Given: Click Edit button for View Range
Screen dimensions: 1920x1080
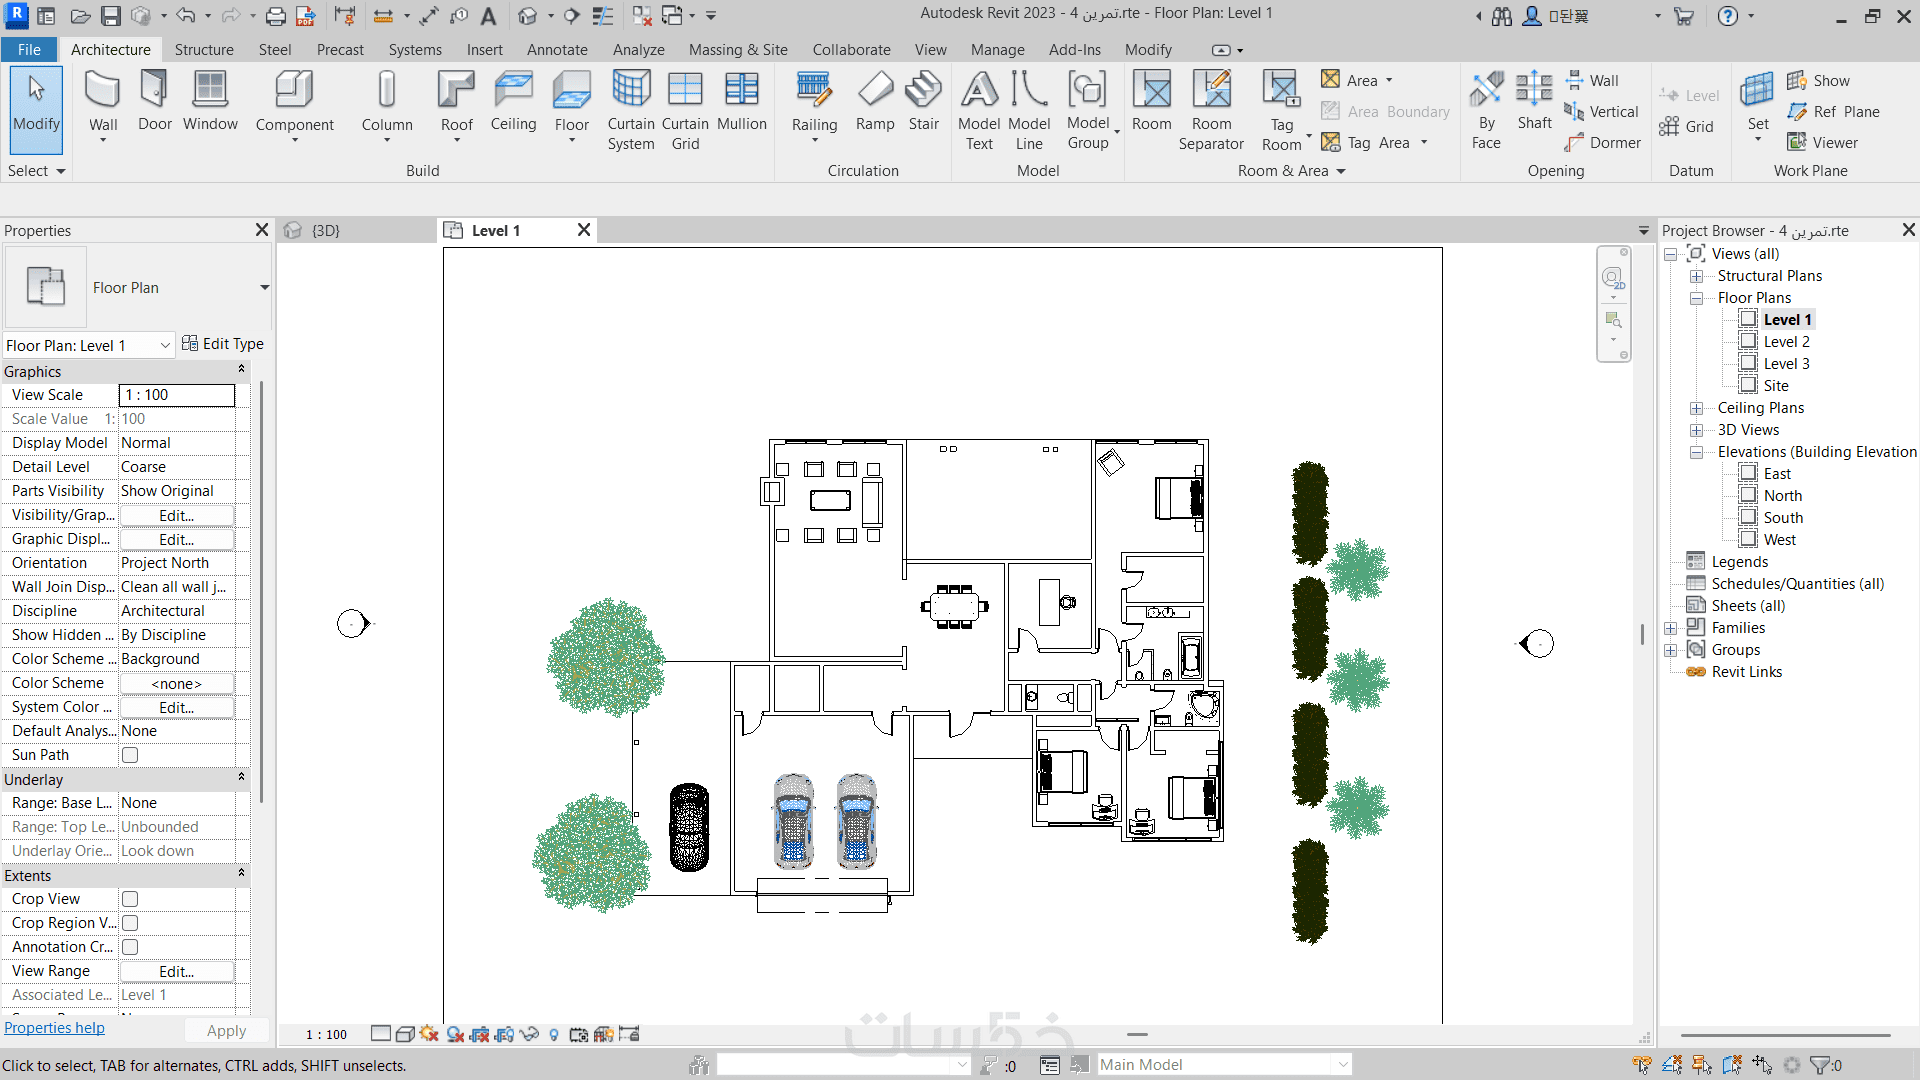Looking at the screenshot, I should tap(176, 971).
